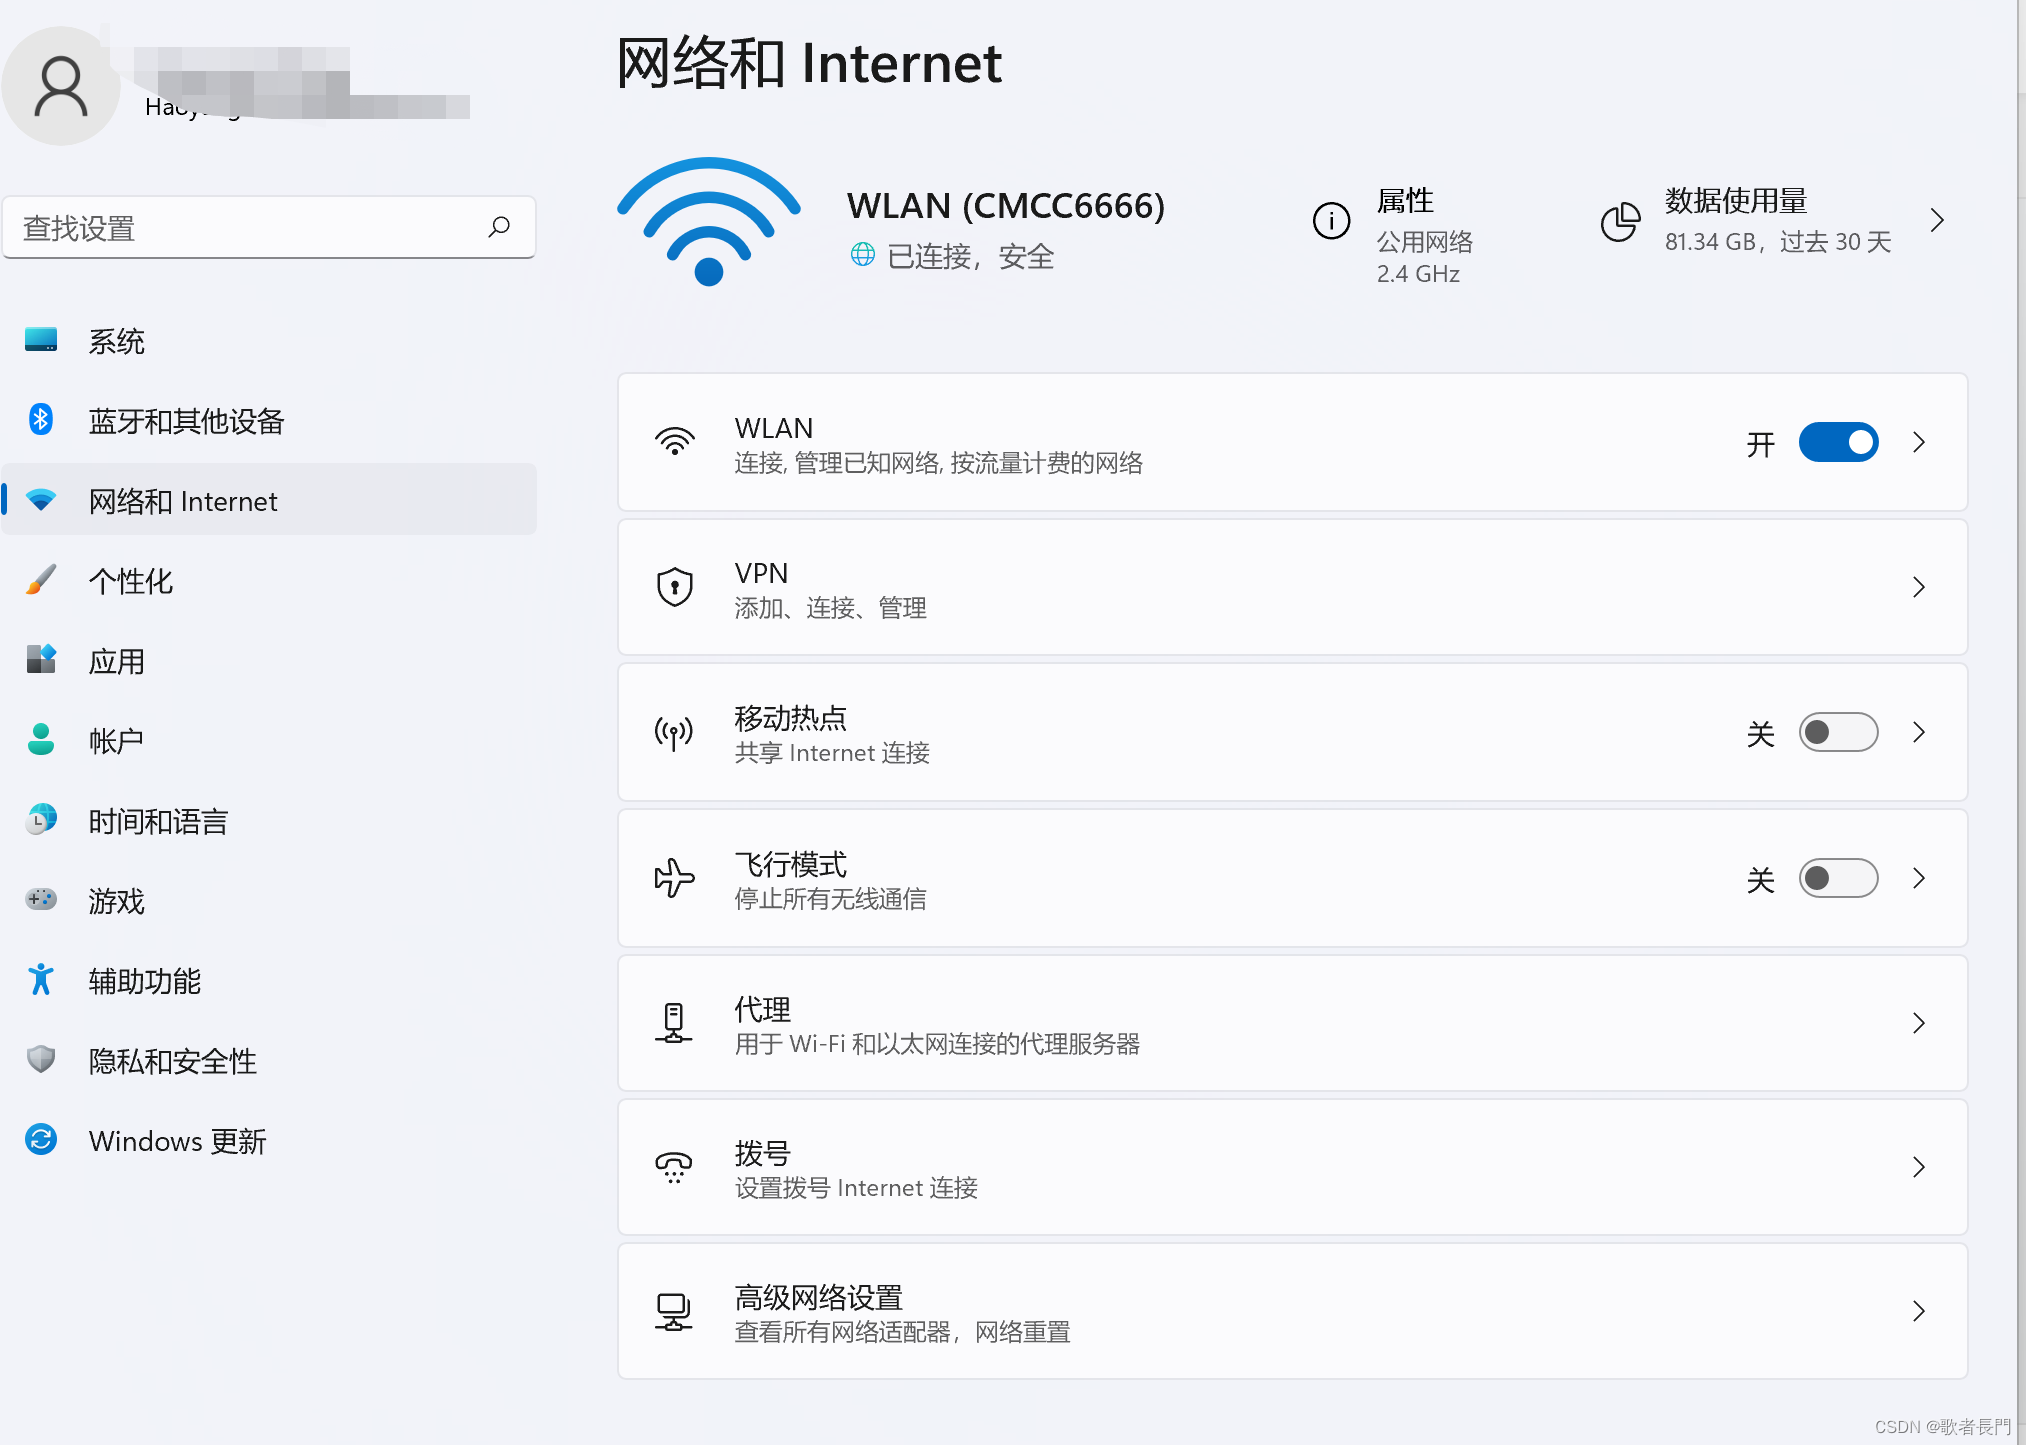
Task: Enable the airplane mode toggle
Action: coord(1838,878)
